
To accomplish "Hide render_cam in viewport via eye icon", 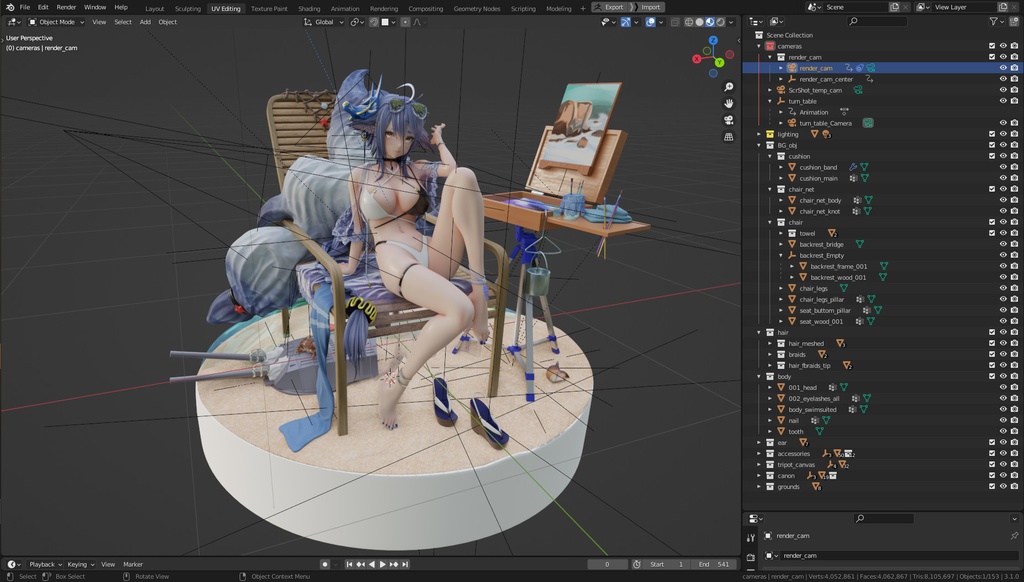I will [x=1003, y=68].
